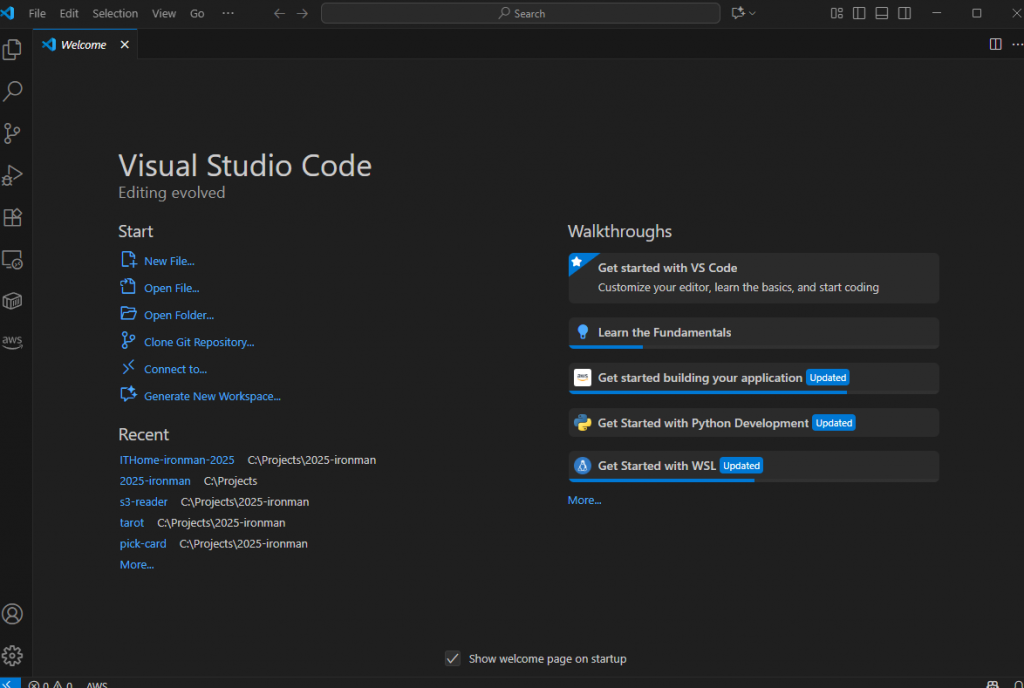
Task: Open the Extensions view
Action: [x=13, y=218]
